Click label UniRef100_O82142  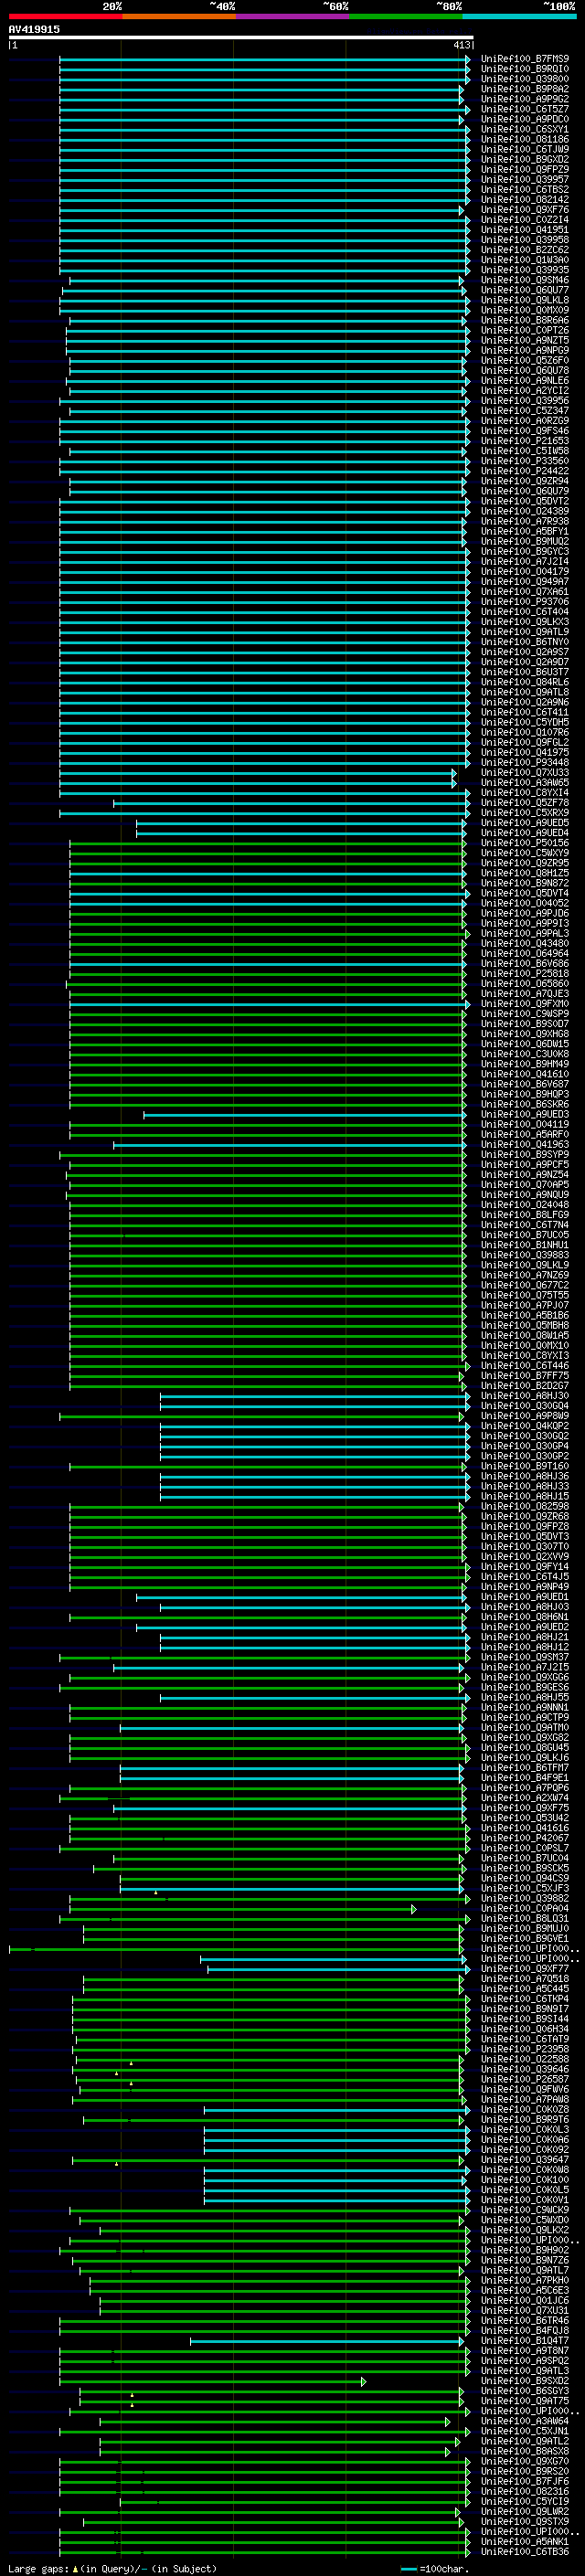pos(525,199)
